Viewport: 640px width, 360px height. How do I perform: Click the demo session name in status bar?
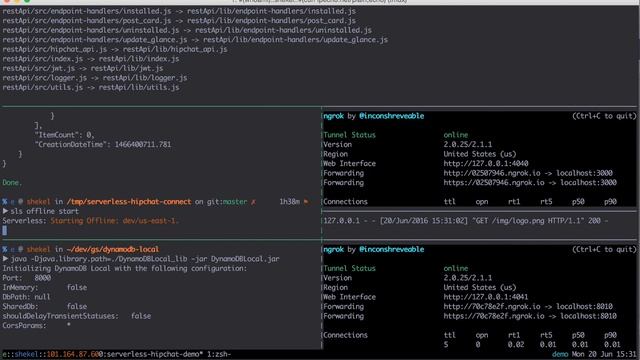click(x=560, y=354)
